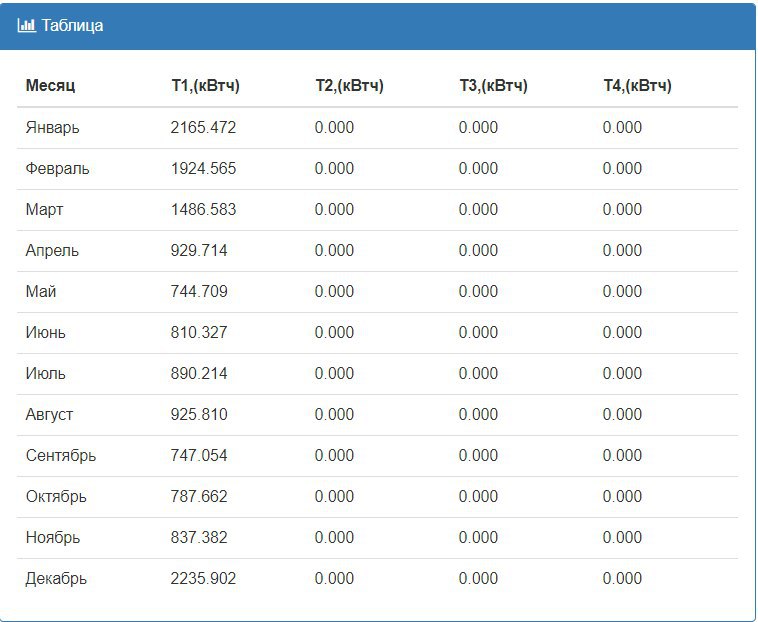
Task: Select the value 1924.565 for Февраль
Action: (203, 169)
